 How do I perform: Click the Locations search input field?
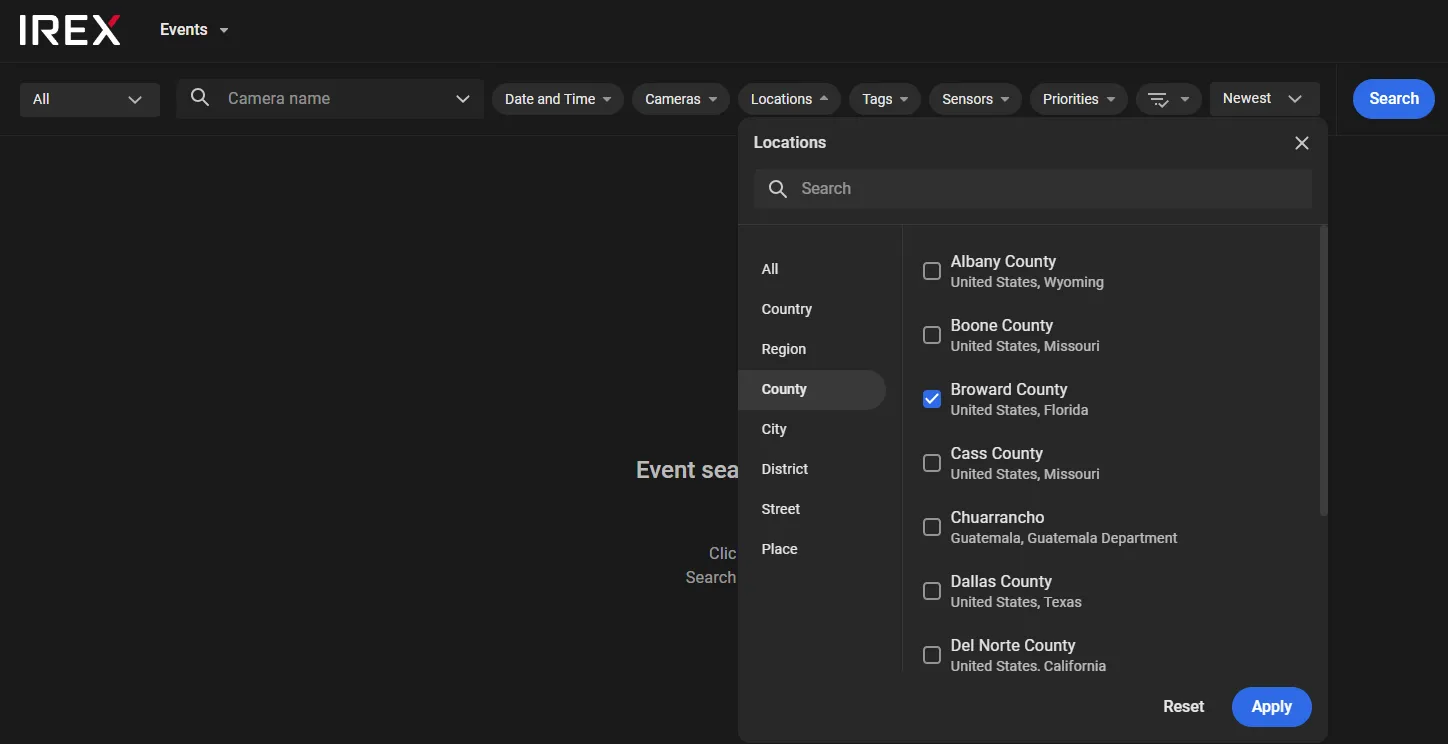[x=1033, y=188]
